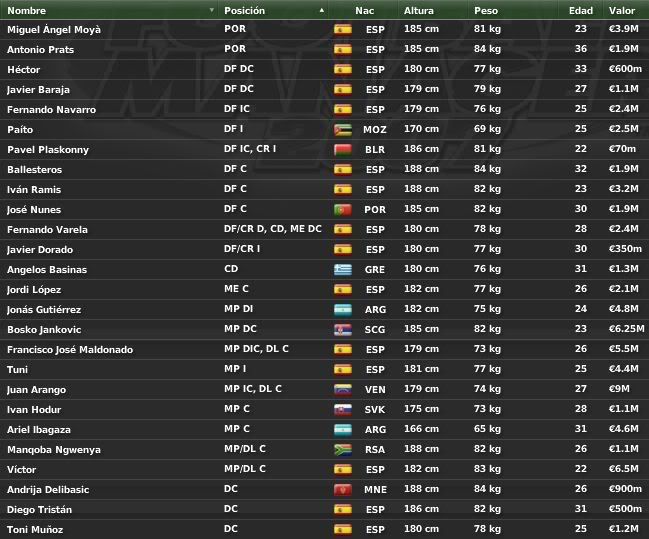Click Spain flag in Francisco José Maldonado row
649x539 pixels.
point(343,349)
